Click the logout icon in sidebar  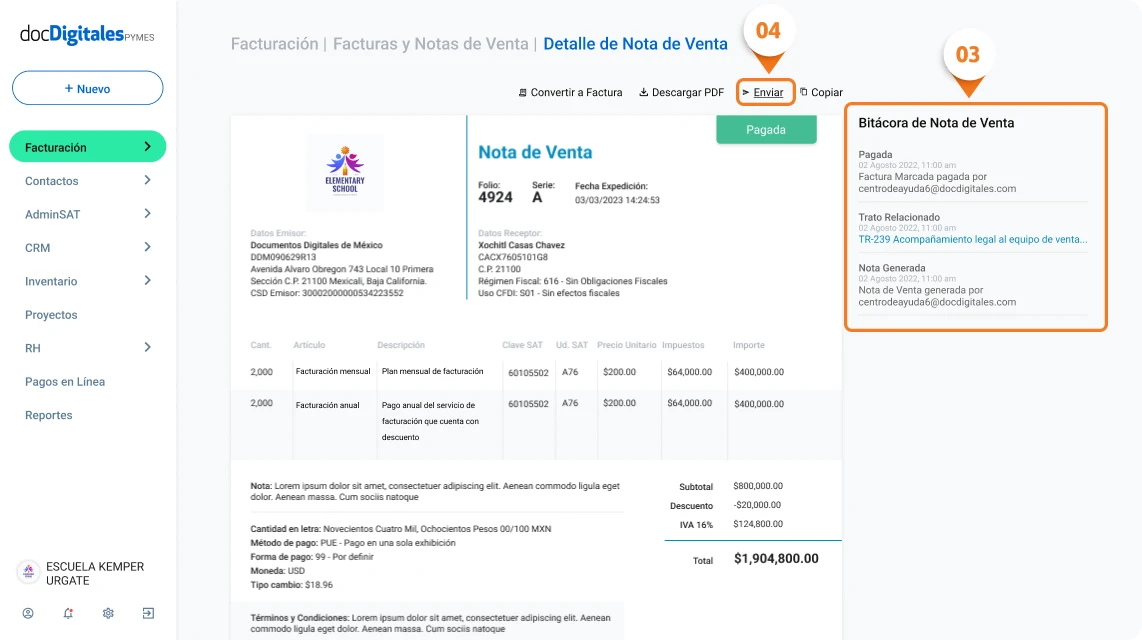coord(148,613)
